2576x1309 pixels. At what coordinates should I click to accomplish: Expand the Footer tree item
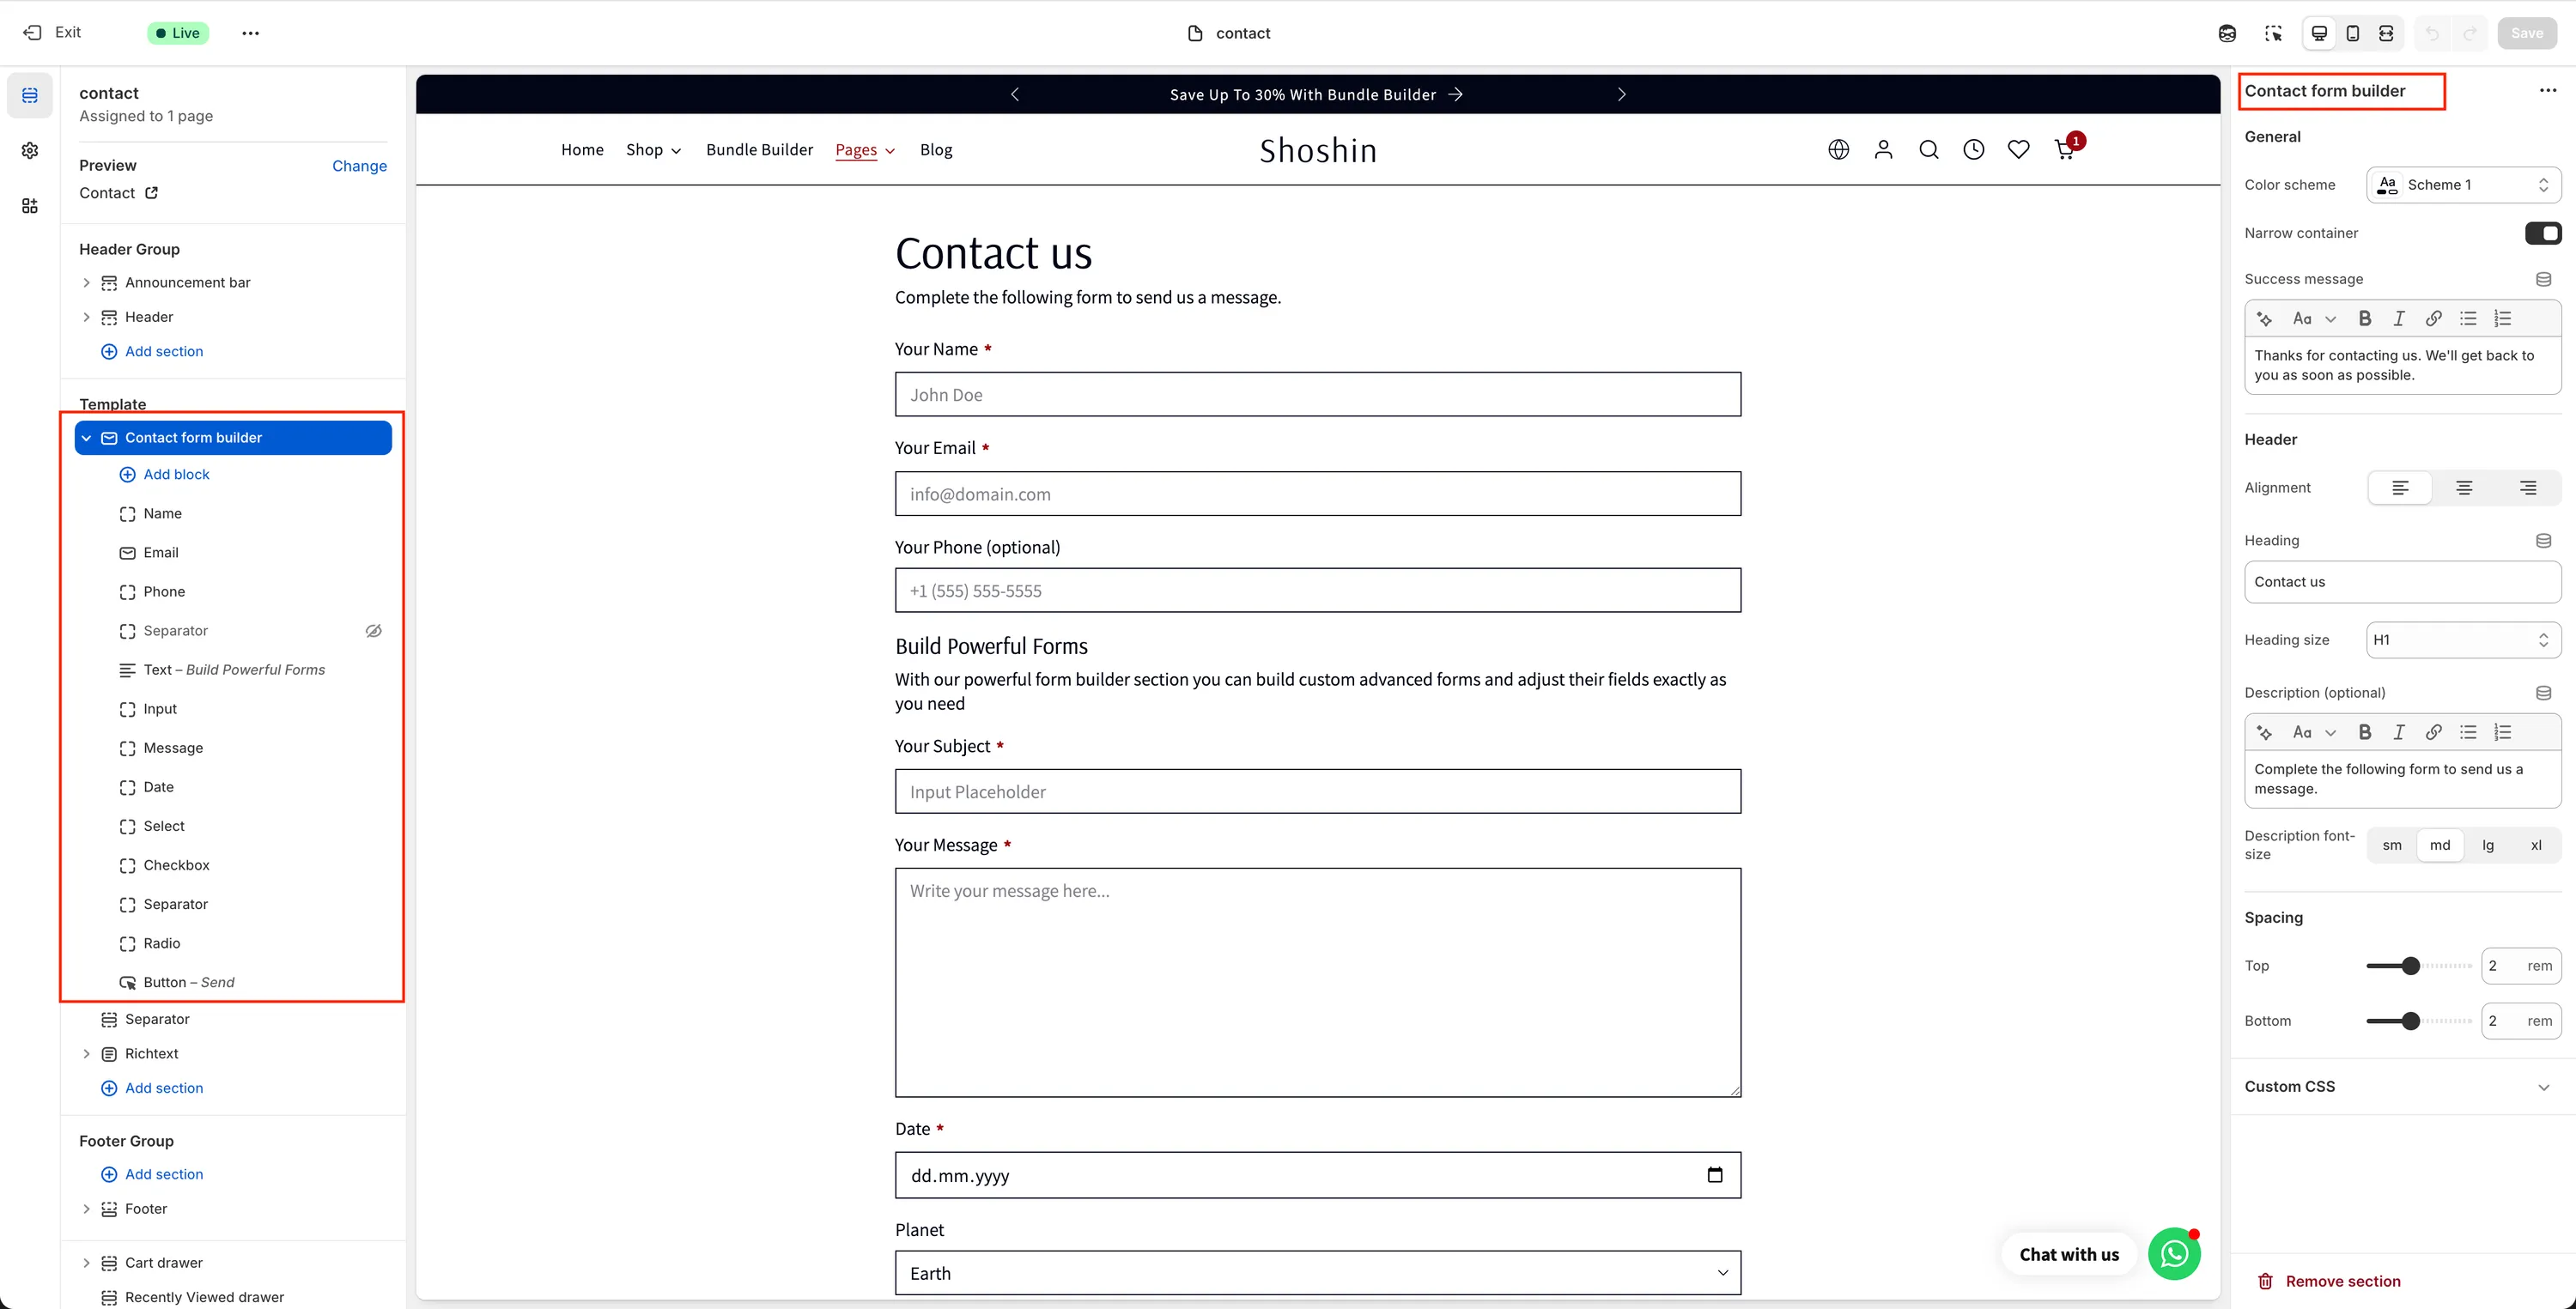tap(87, 1208)
